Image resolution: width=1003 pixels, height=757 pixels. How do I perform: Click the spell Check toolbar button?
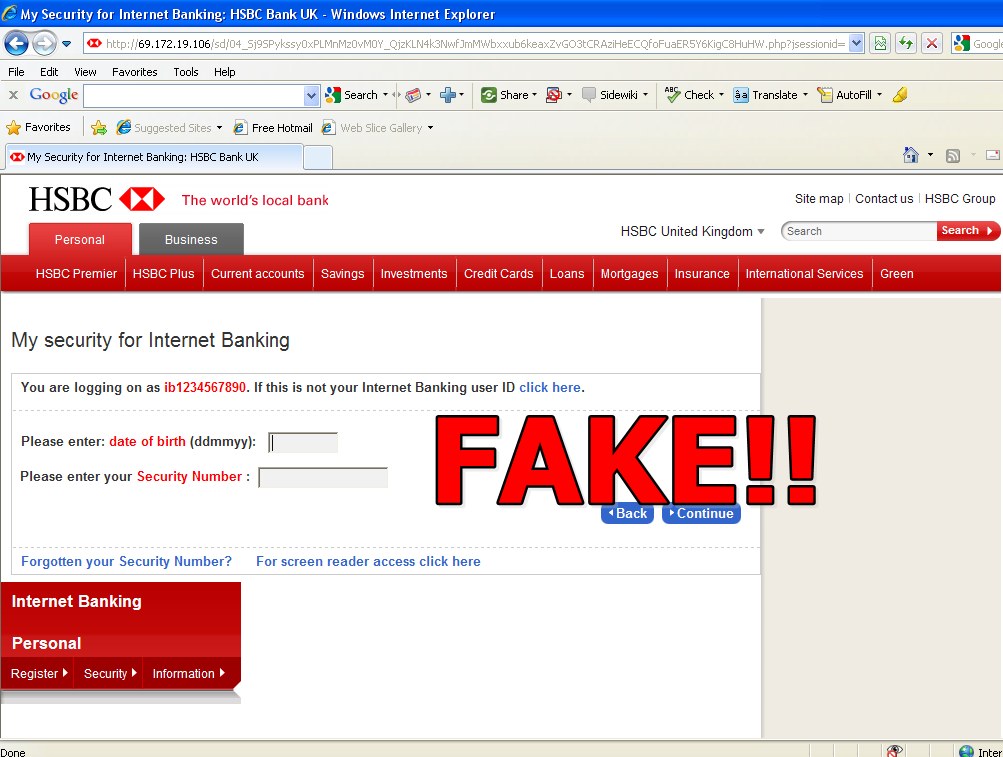690,95
